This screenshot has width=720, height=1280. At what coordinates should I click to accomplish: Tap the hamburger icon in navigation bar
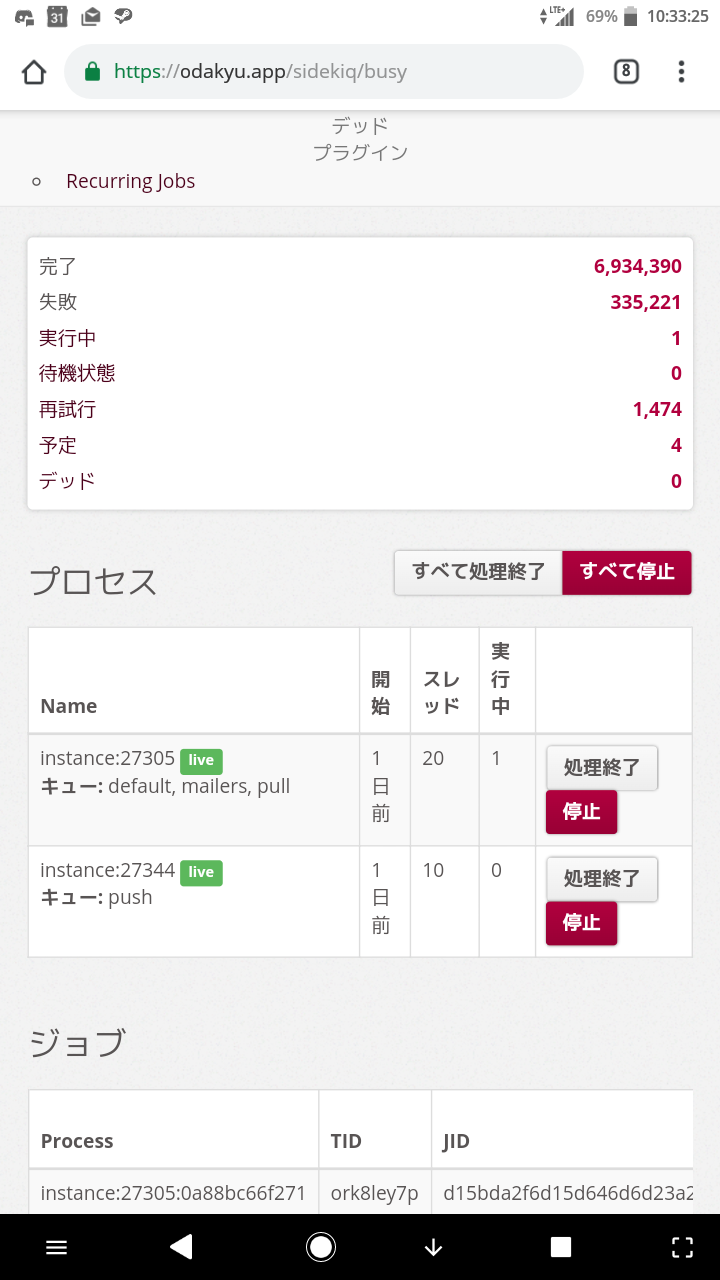[x=57, y=1246]
